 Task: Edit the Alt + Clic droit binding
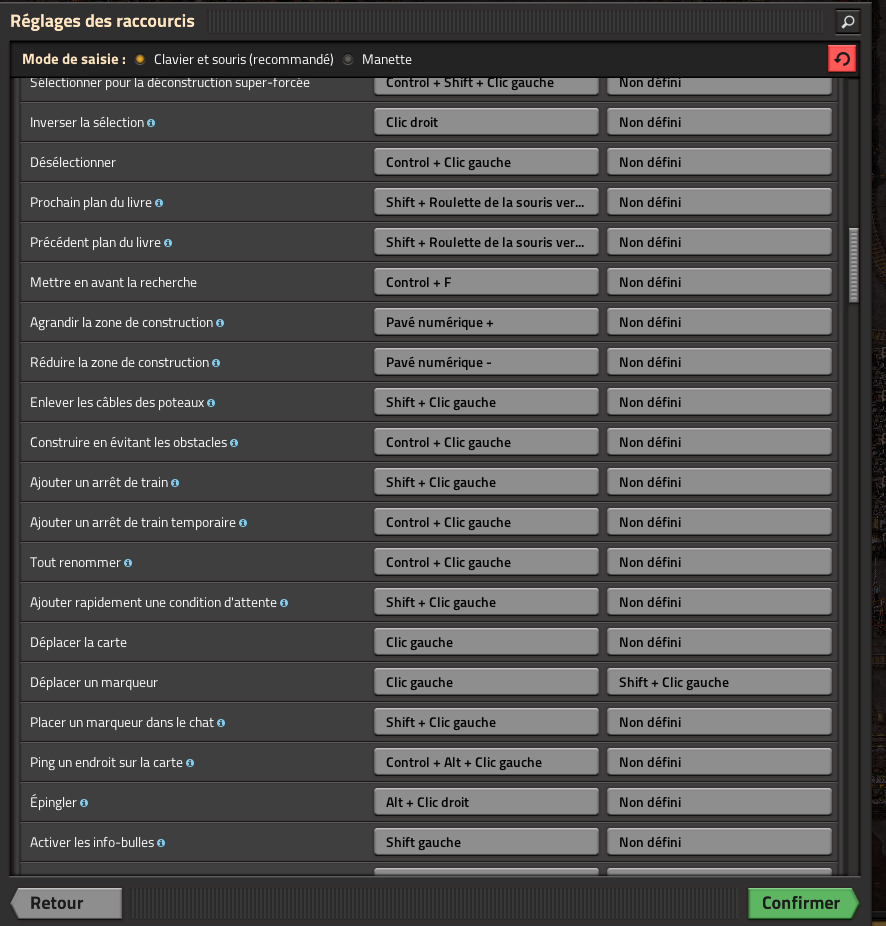486,802
